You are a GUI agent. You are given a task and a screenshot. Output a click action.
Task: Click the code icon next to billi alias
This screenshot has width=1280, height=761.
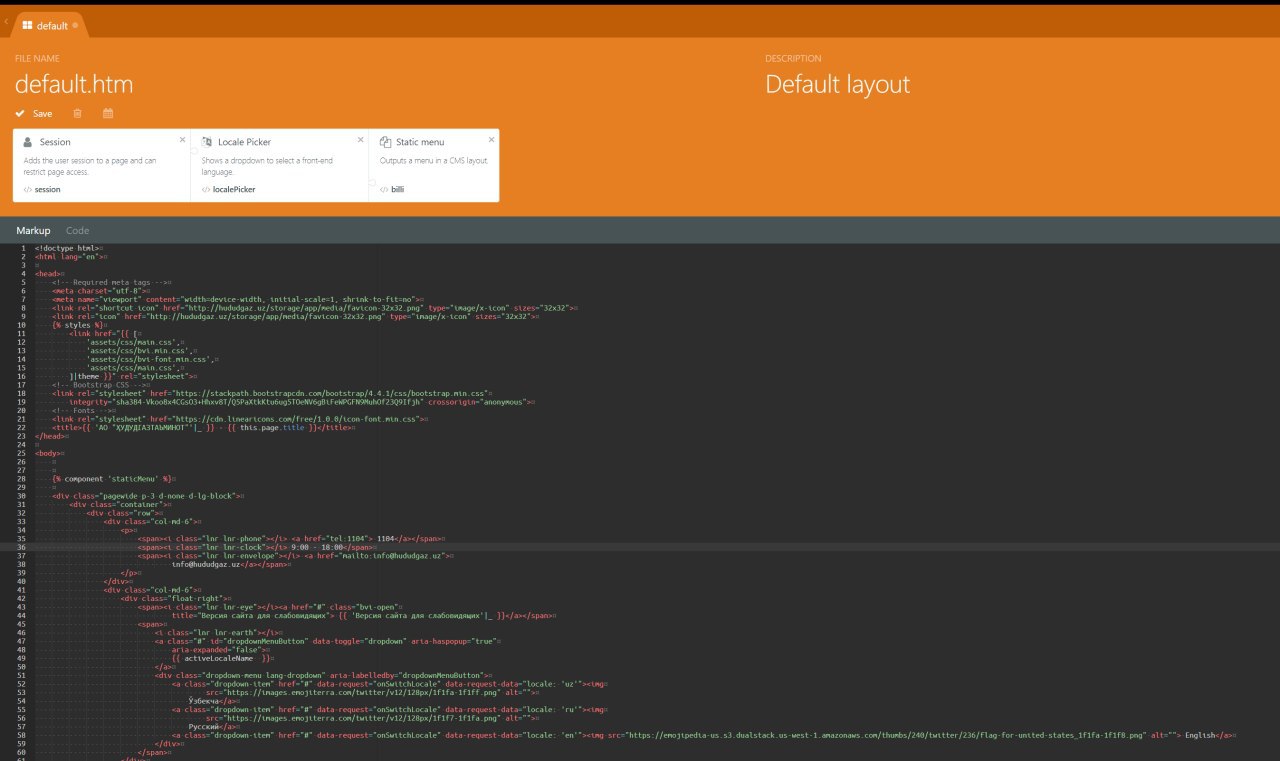(384, 189)
